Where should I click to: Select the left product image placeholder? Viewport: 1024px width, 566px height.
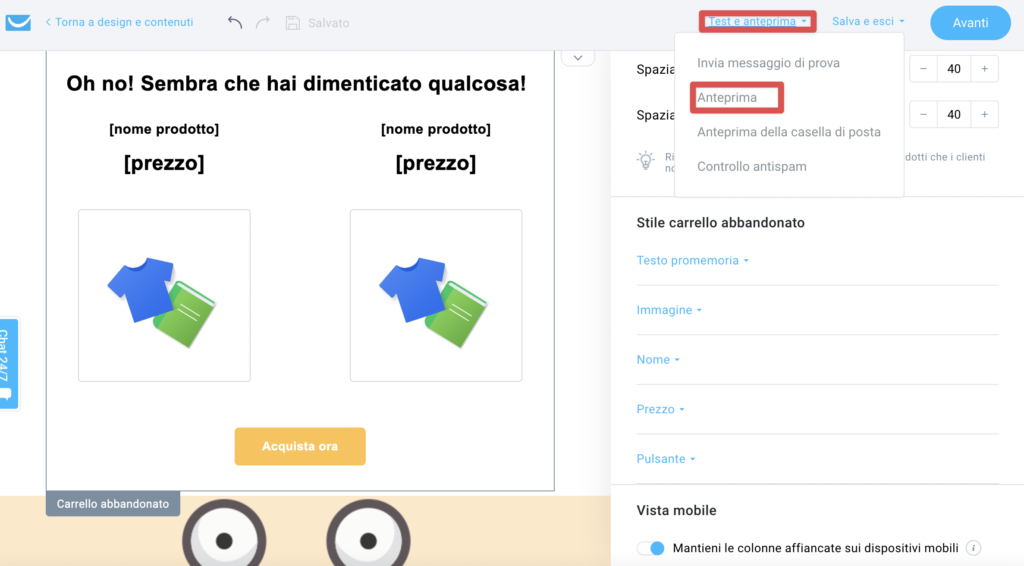point(164,295)
